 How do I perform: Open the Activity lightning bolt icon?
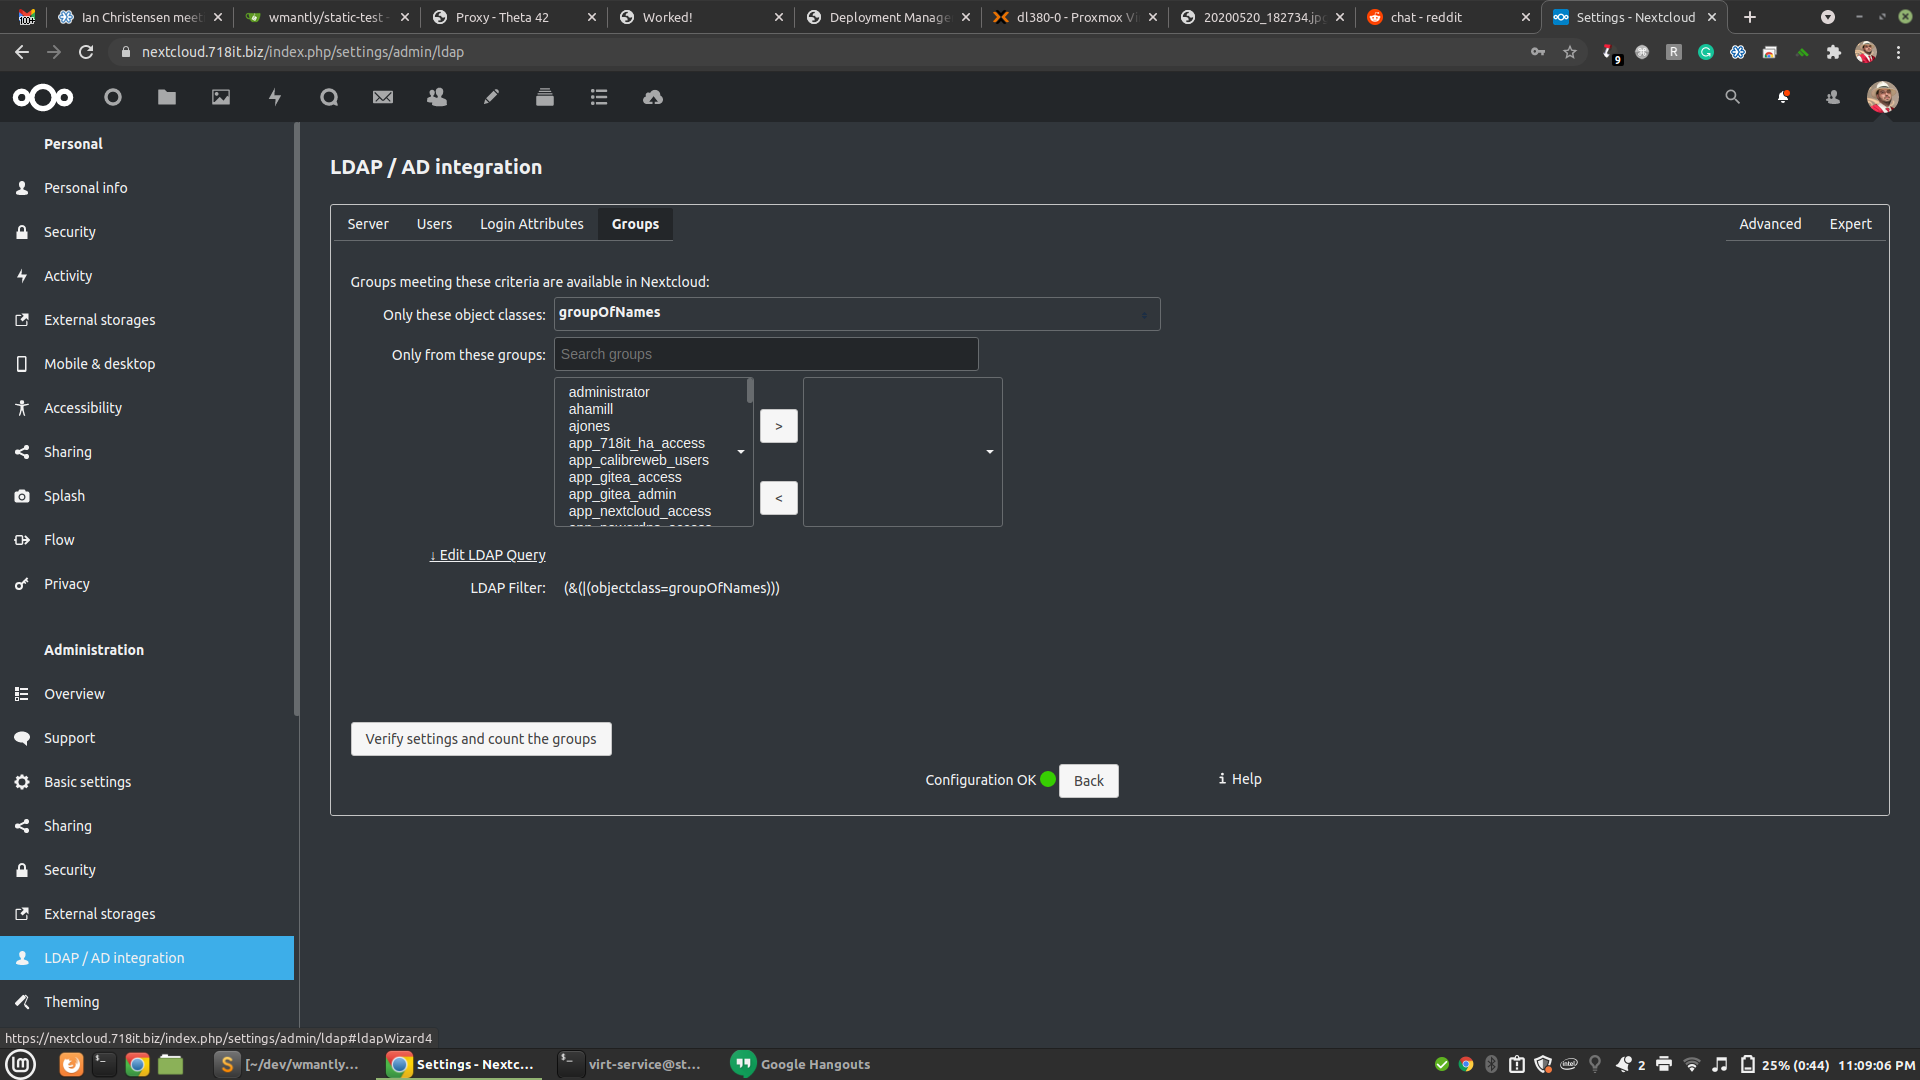coord(275,97)
